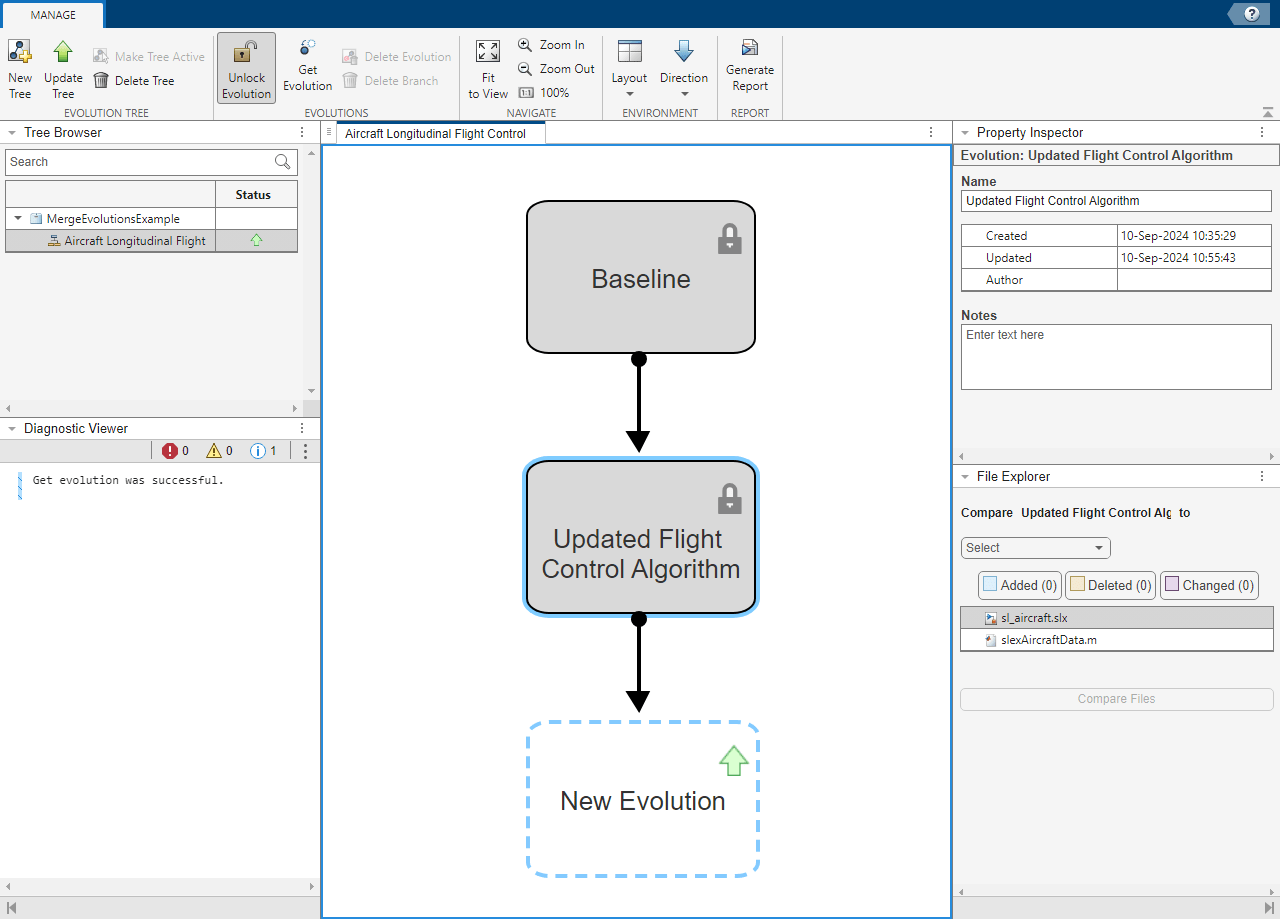This screenshot has height=919, width=1280.
Task: Open the Compare evolution Select dropdown
Action: point(1035,548)
